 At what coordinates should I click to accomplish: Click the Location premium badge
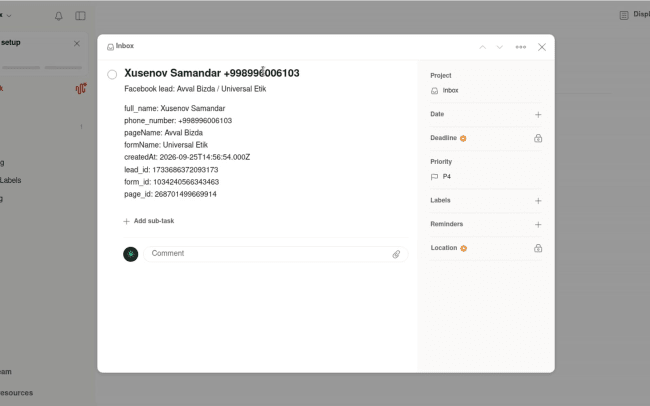[463, 248]
